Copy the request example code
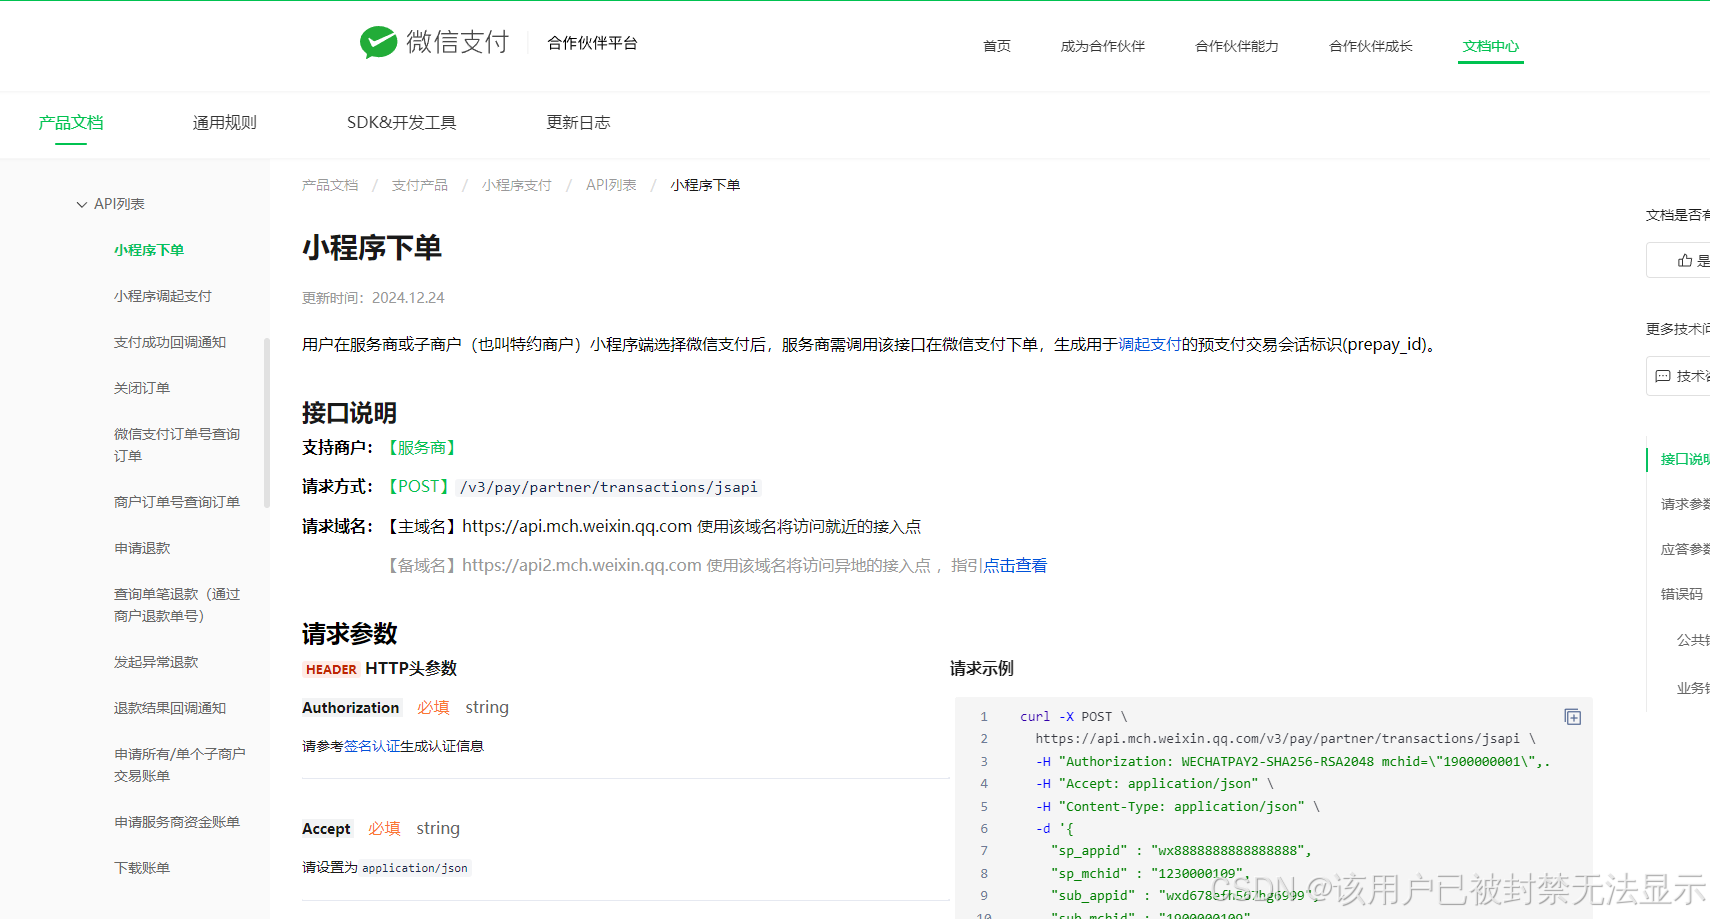Screen dimensions: 1710x919 tap(1572, 717)
